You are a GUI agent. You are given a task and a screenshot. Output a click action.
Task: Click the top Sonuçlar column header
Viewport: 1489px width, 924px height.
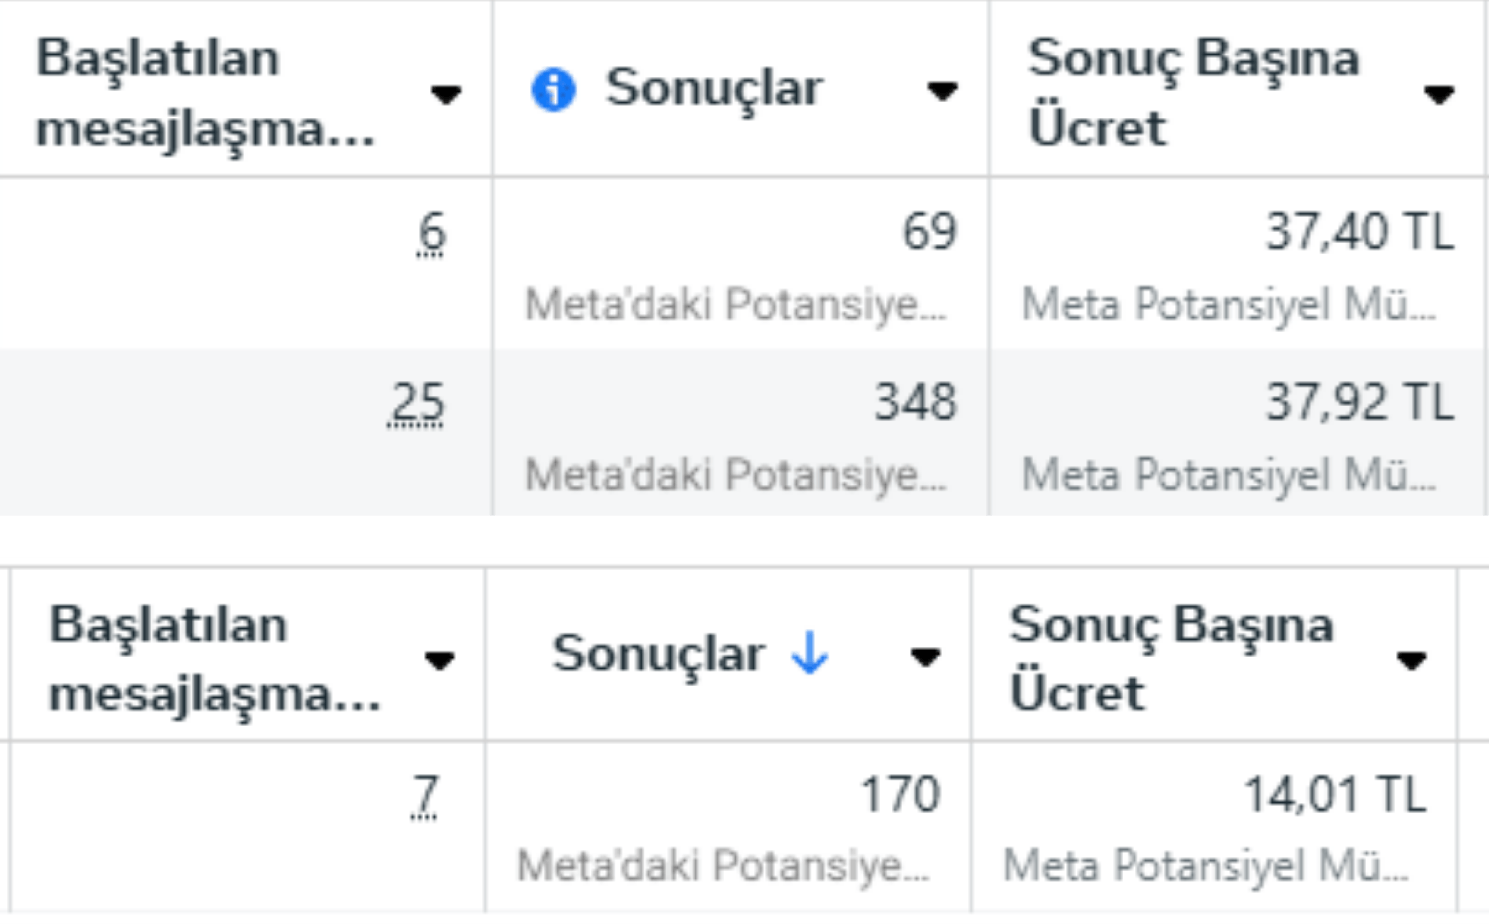(714, 88)
